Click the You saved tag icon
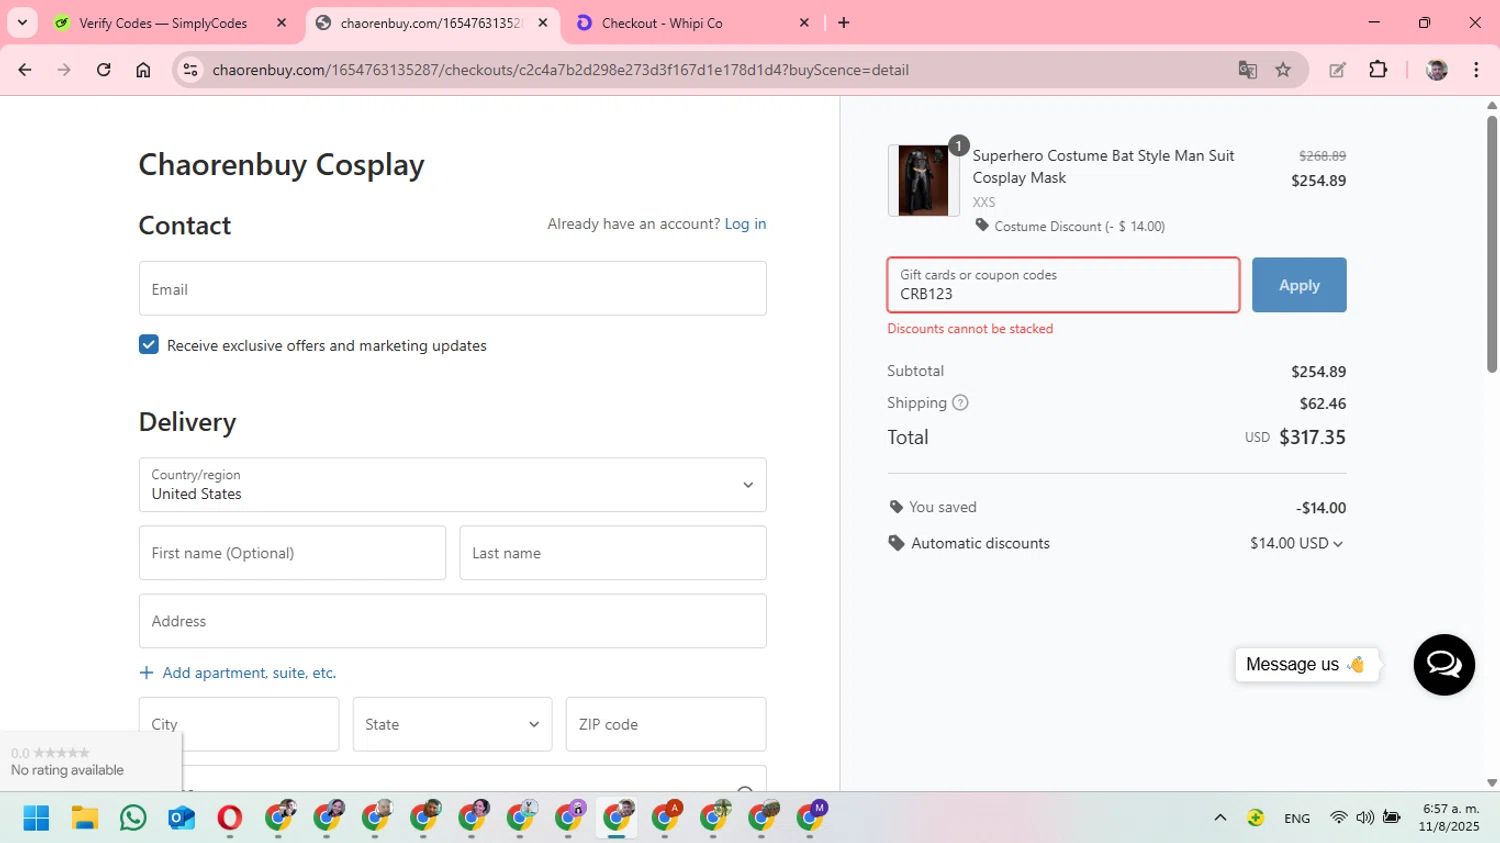The image size is (1500, 843). 896,507
